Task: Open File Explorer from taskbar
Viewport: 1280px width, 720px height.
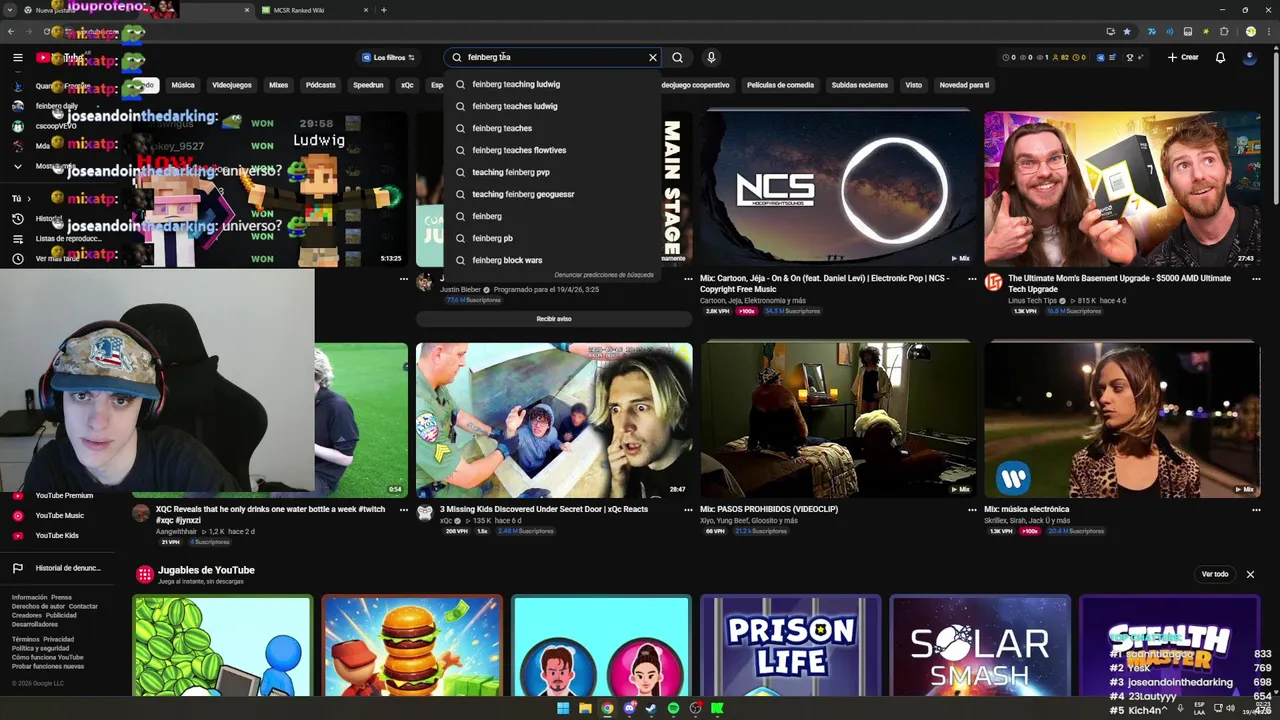Action: pos(585,709)
